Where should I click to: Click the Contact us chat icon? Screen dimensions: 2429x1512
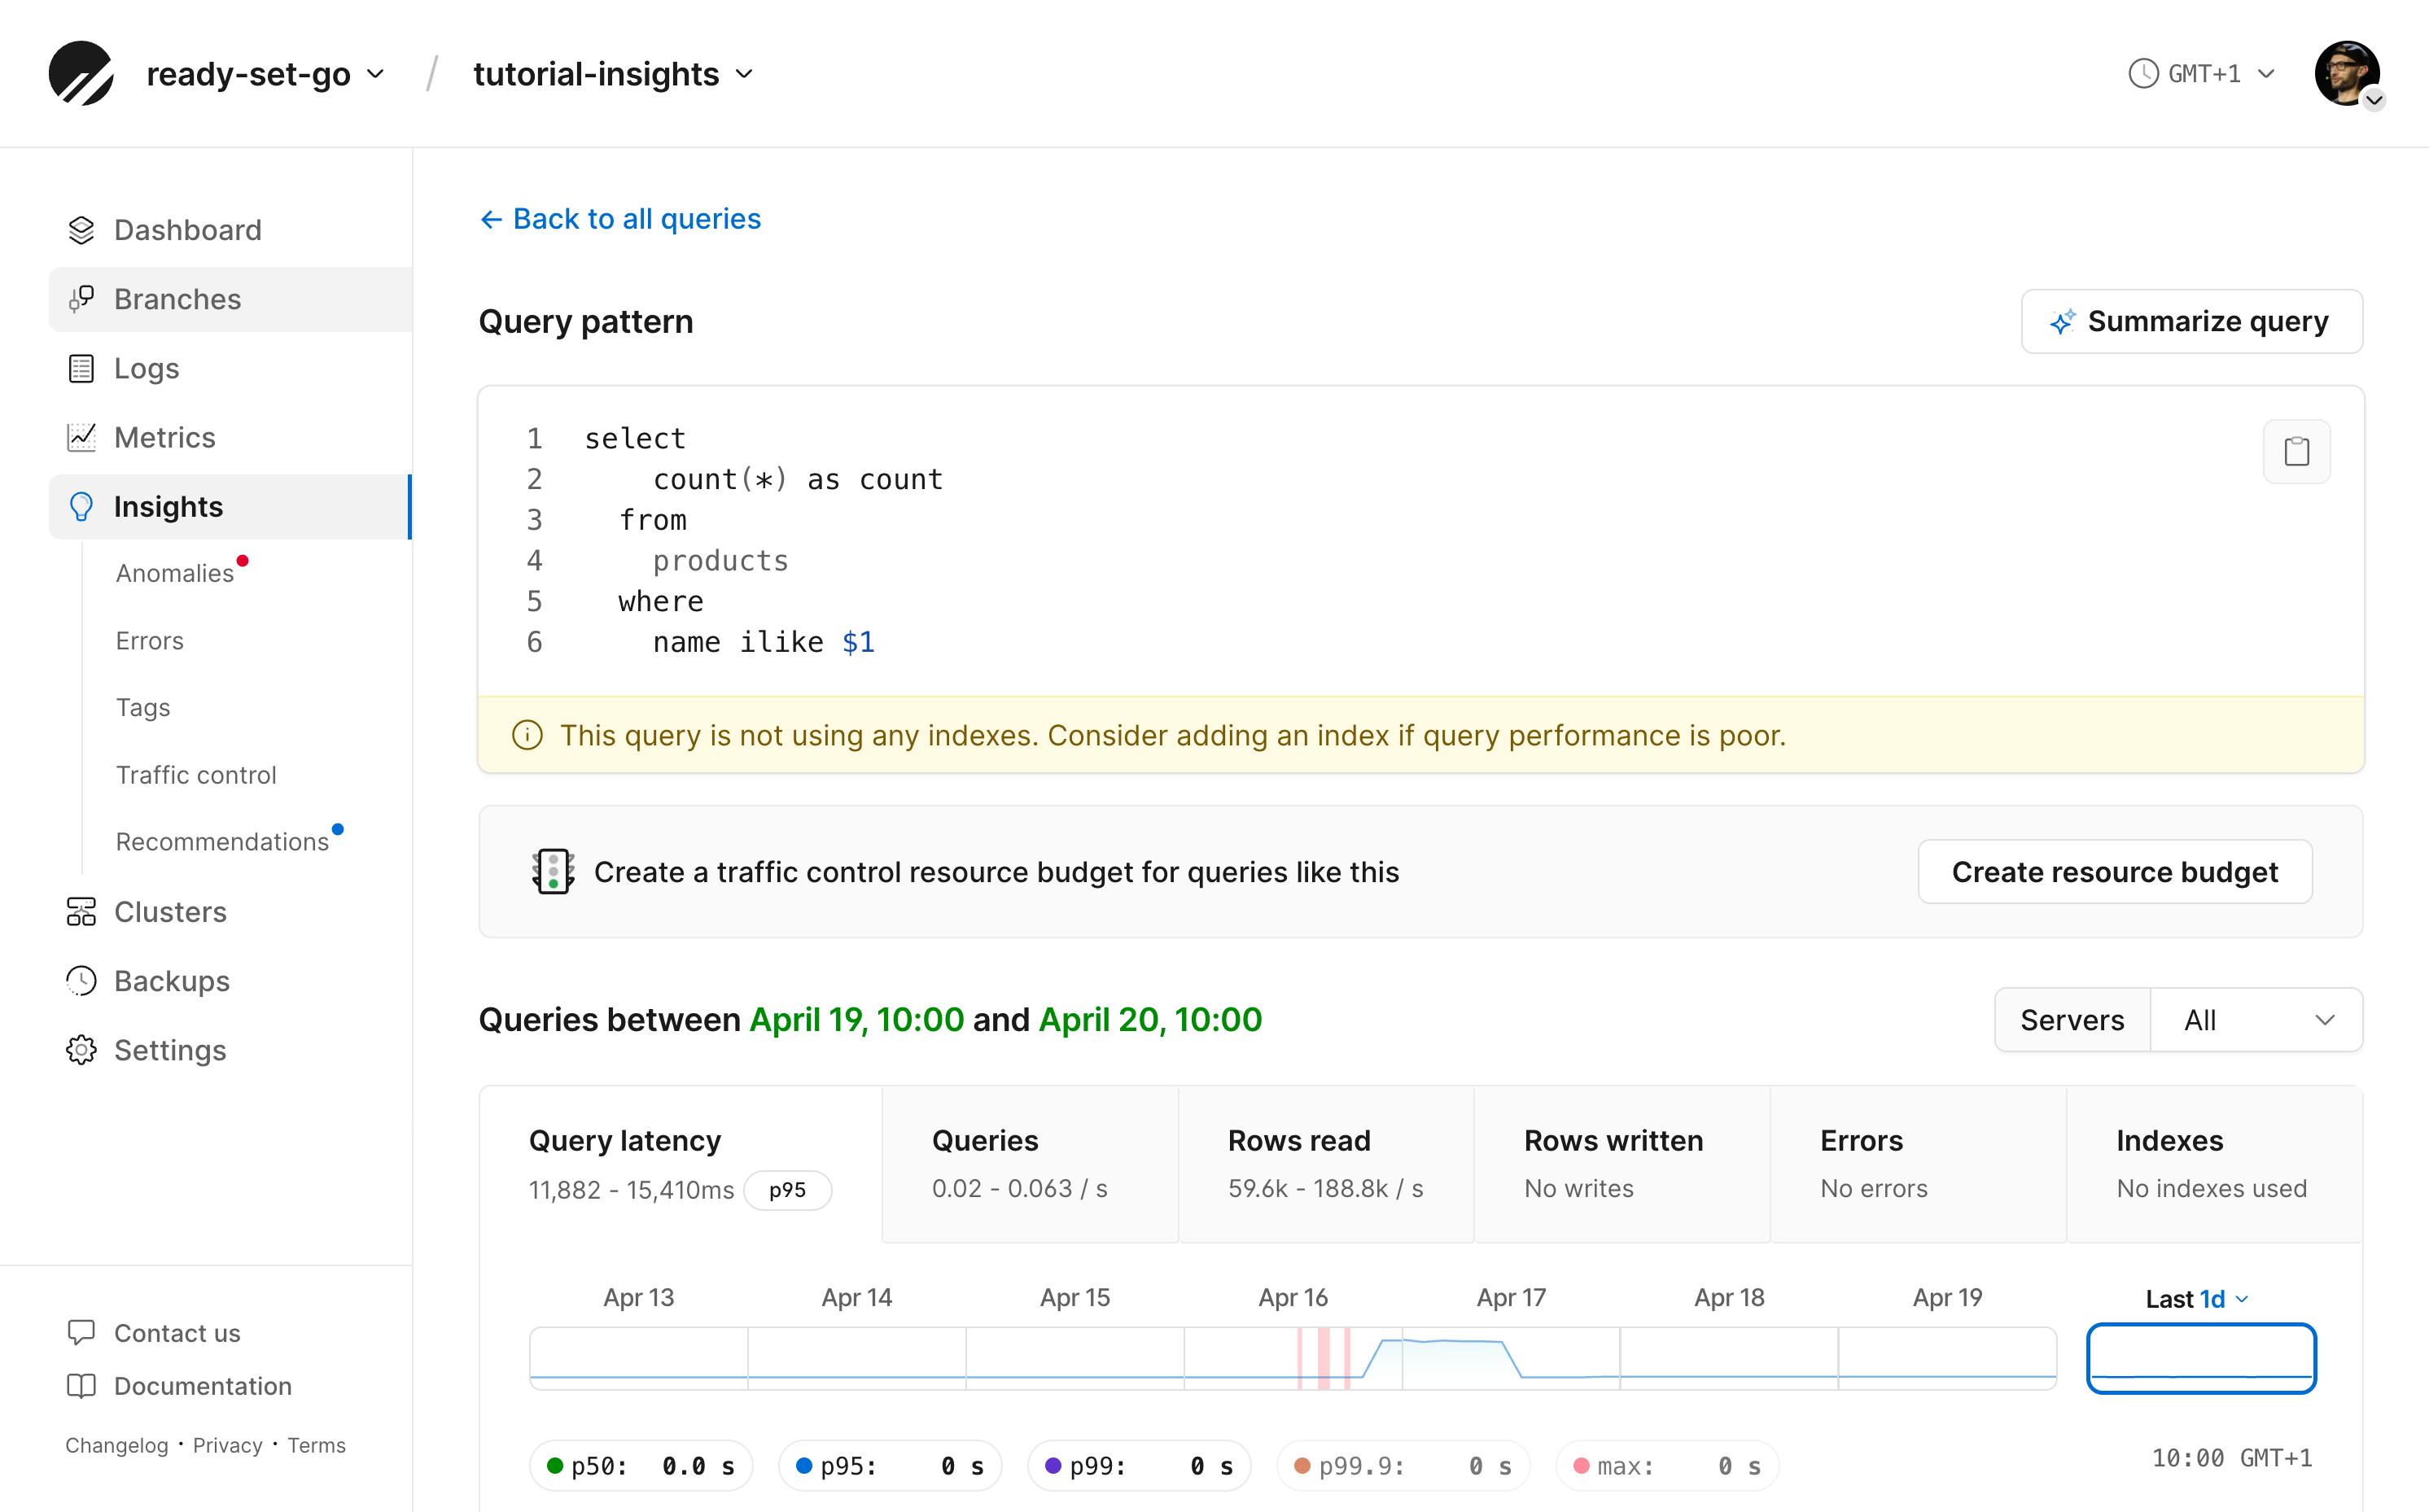(81, 1333)
